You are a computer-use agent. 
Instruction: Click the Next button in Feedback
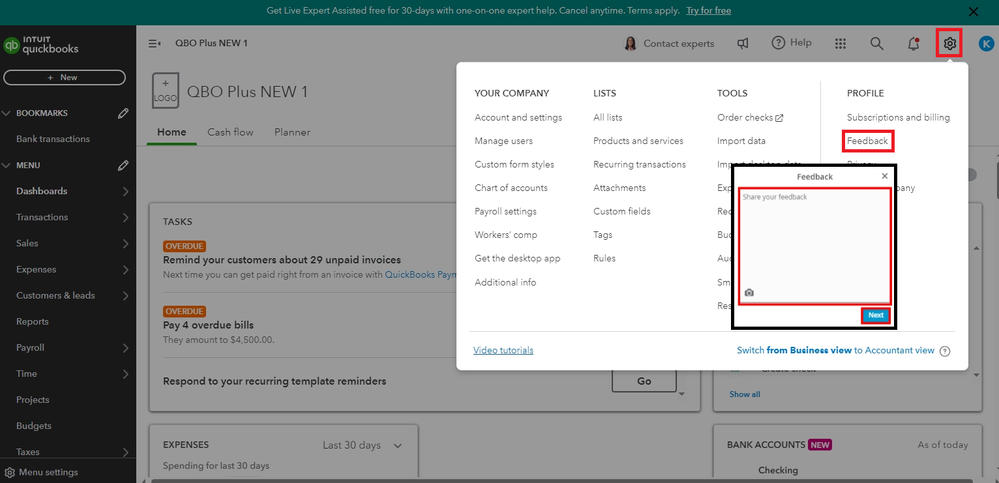click(875, 315)
